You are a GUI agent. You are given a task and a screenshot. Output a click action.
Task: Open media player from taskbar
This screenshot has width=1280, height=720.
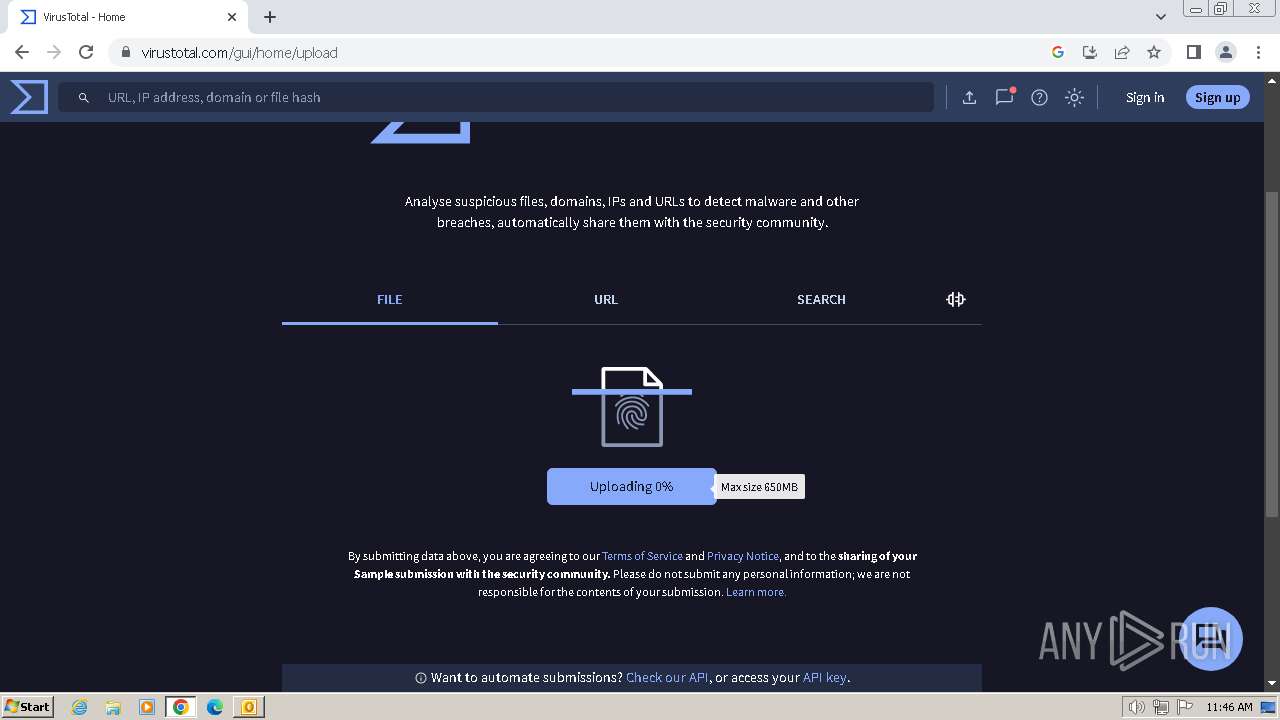coord(147,707)
